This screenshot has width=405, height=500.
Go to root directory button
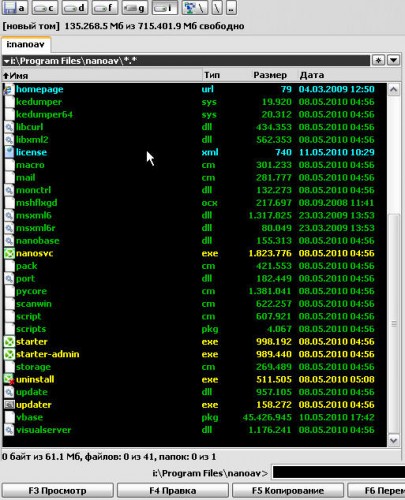click(217, 8)
